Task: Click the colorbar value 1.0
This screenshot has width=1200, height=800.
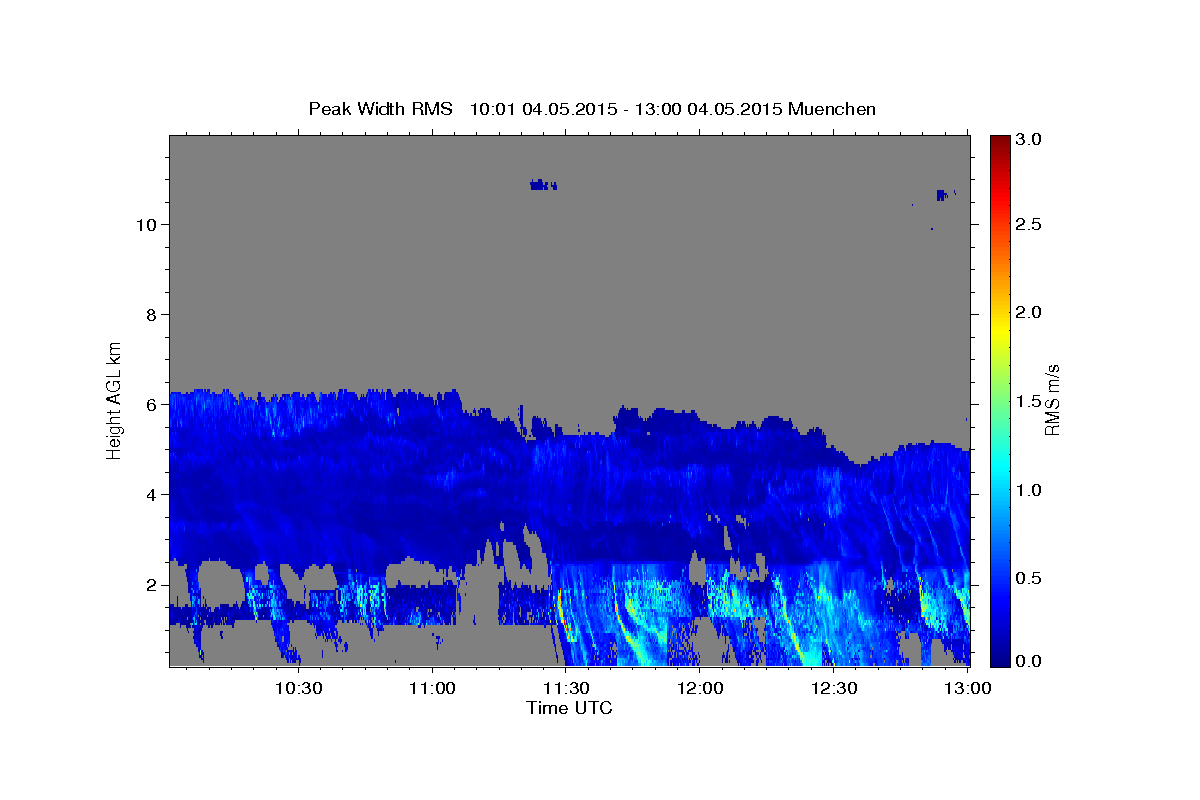Action: pos(1030,490)
